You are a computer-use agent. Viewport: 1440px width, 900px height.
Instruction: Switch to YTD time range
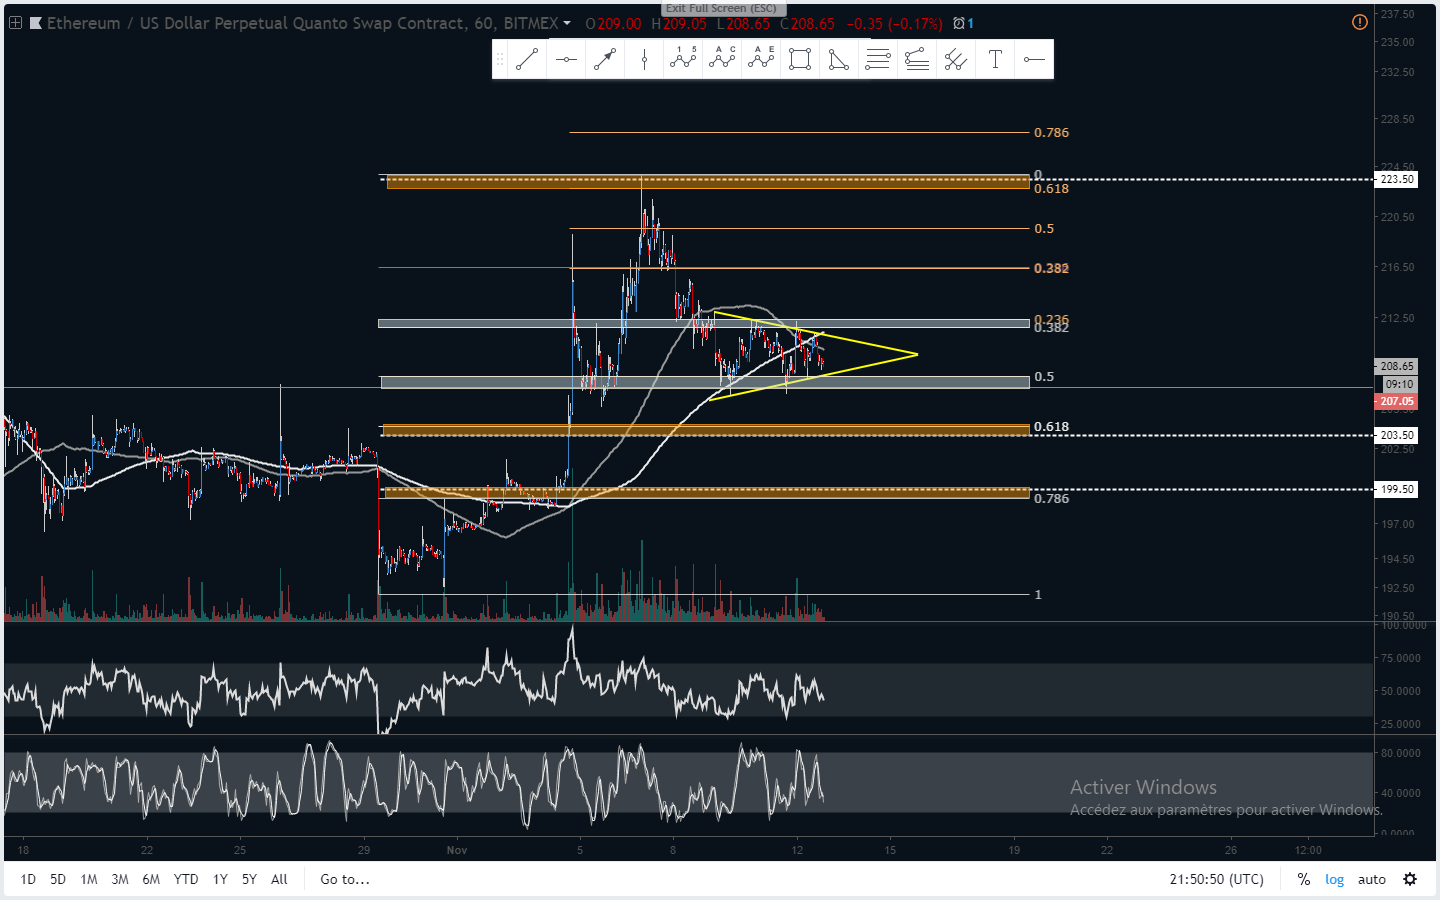185,879
